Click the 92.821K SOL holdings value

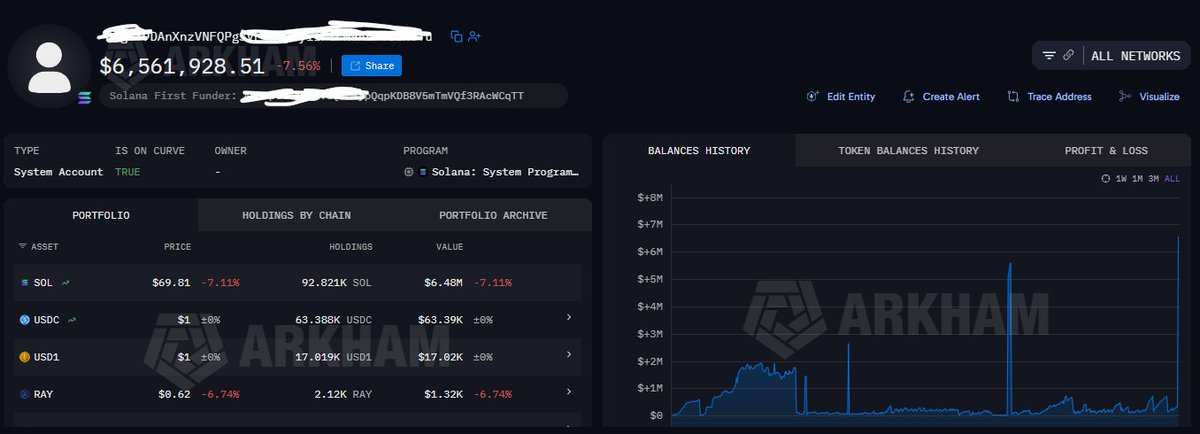[x=337, y=283]
